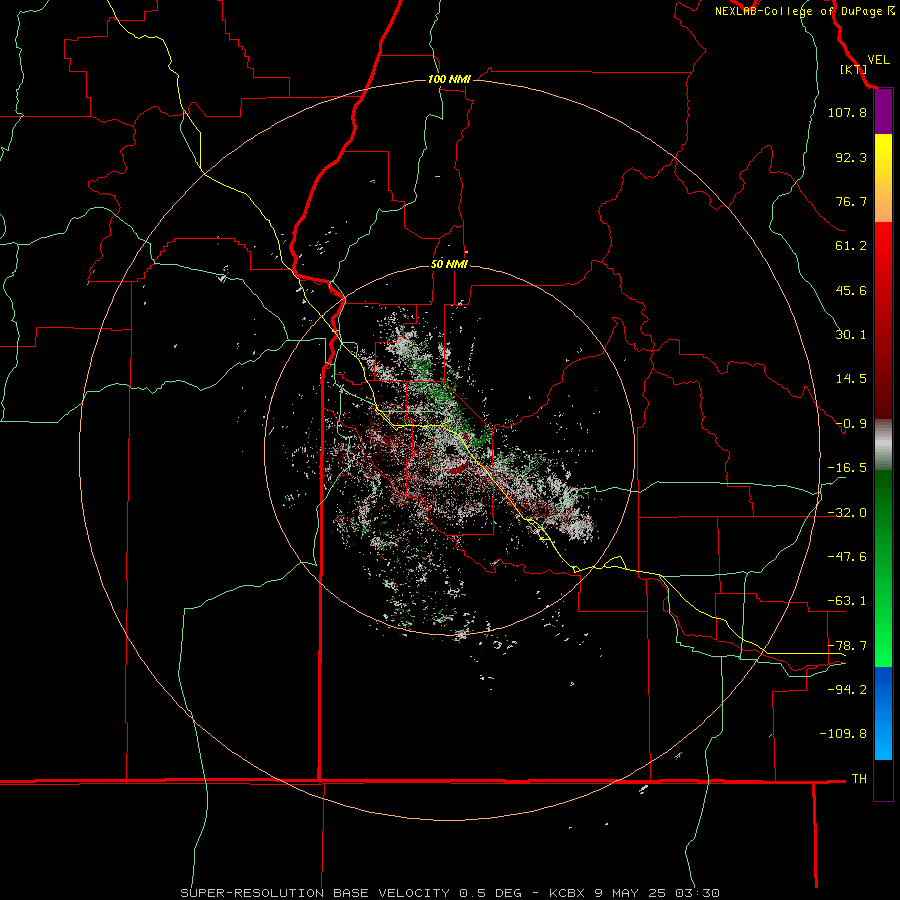The width and height of the screenshot is (900, 900).
Task: Click the blue segment of the color bar
Action: pos(883,713)
